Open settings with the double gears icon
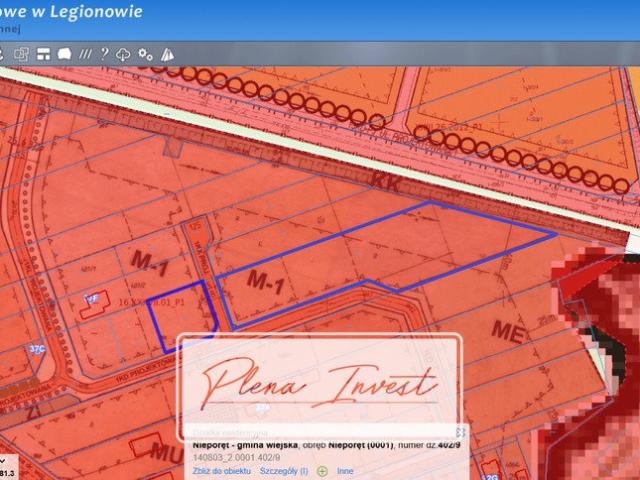Screen dimensions: 640x480 click(x=145, y=54)
